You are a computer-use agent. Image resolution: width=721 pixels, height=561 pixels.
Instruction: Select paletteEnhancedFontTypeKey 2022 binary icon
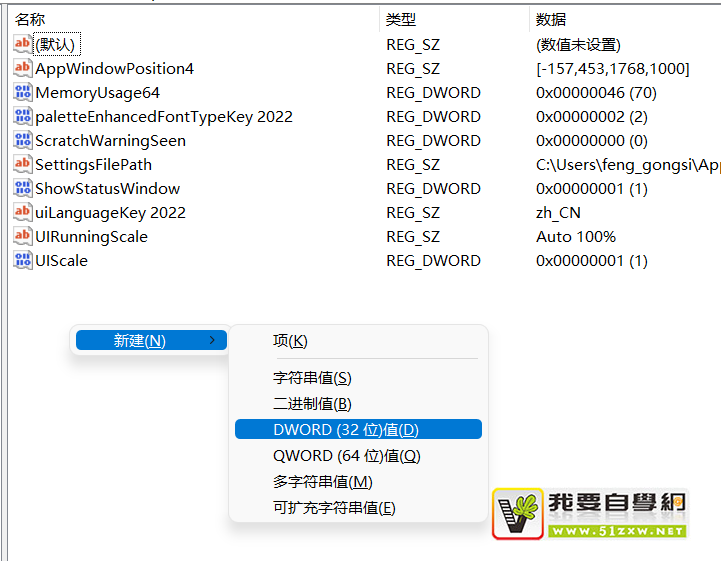point(23,116)
